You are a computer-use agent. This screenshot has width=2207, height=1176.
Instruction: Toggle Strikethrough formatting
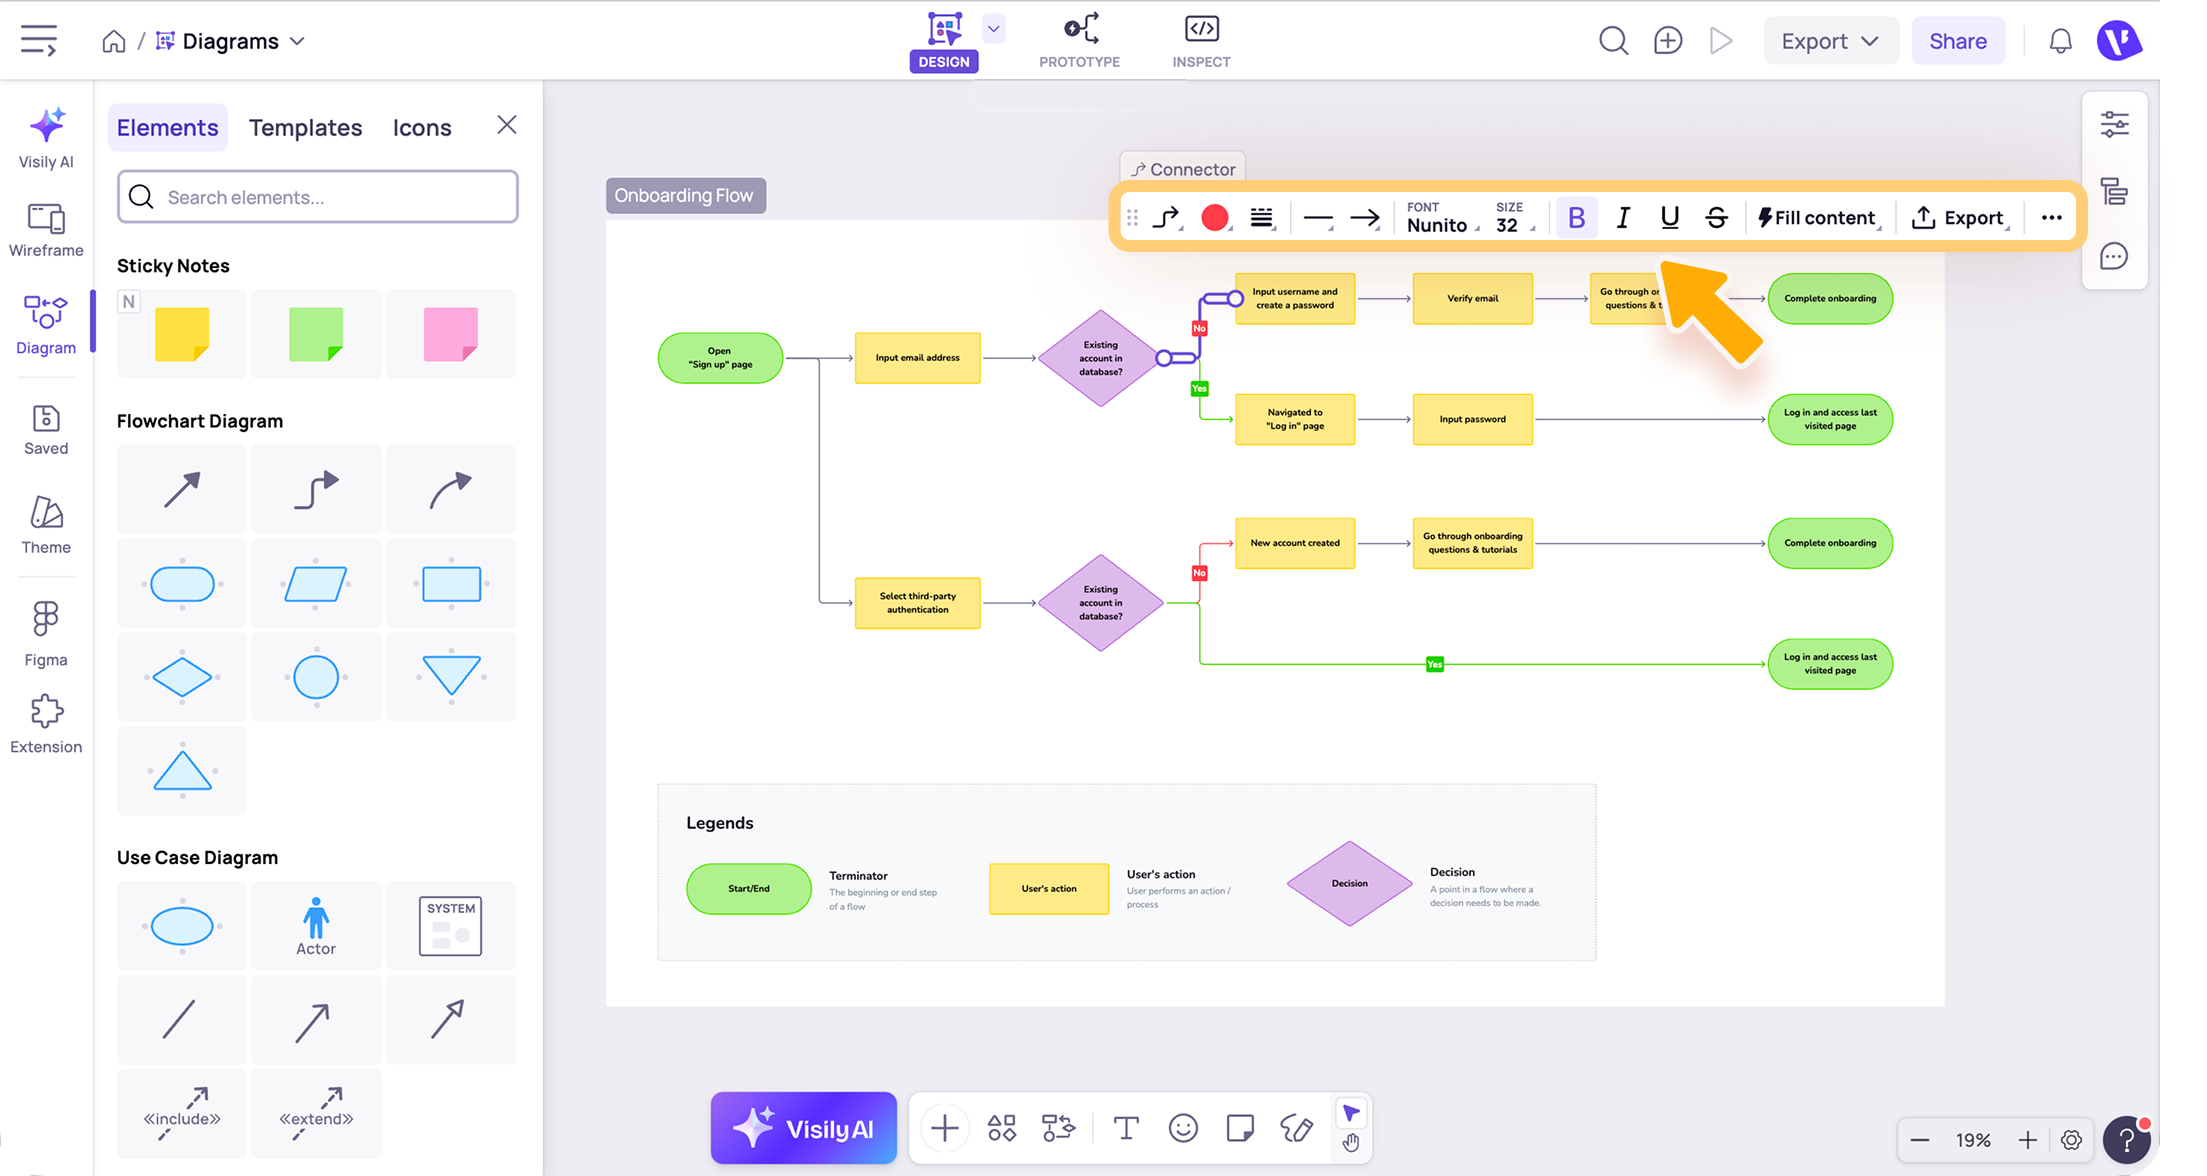[x=1716, y=218]
